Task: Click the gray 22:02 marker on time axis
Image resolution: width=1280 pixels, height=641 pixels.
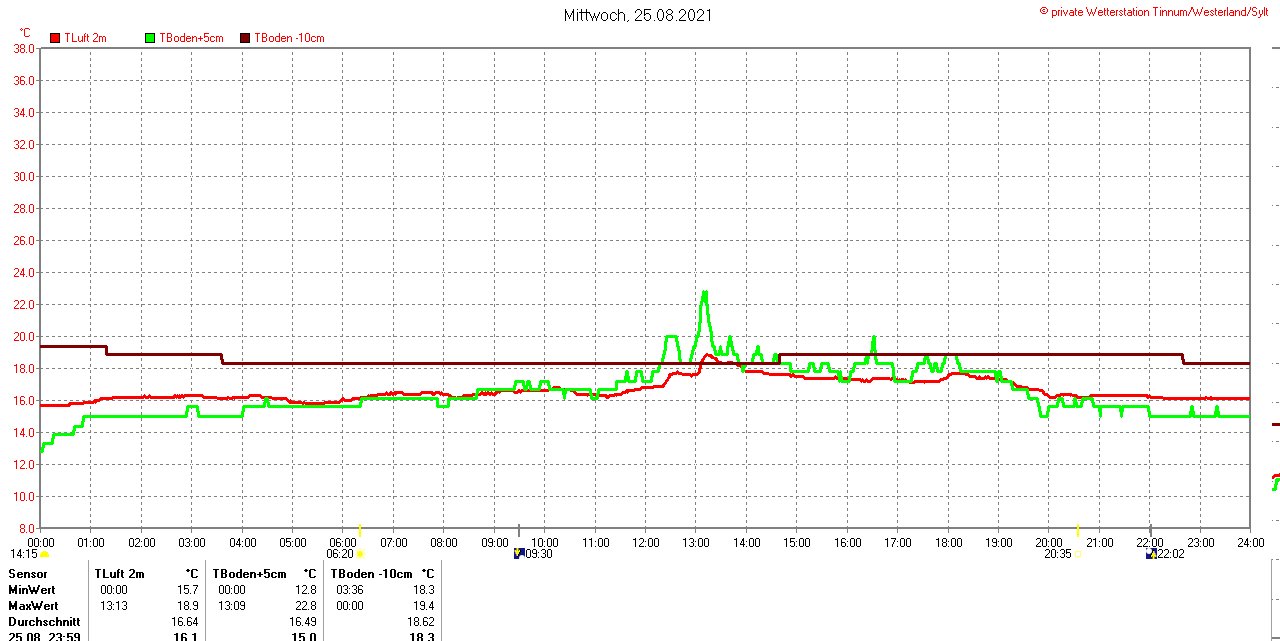Action: 1150,530
